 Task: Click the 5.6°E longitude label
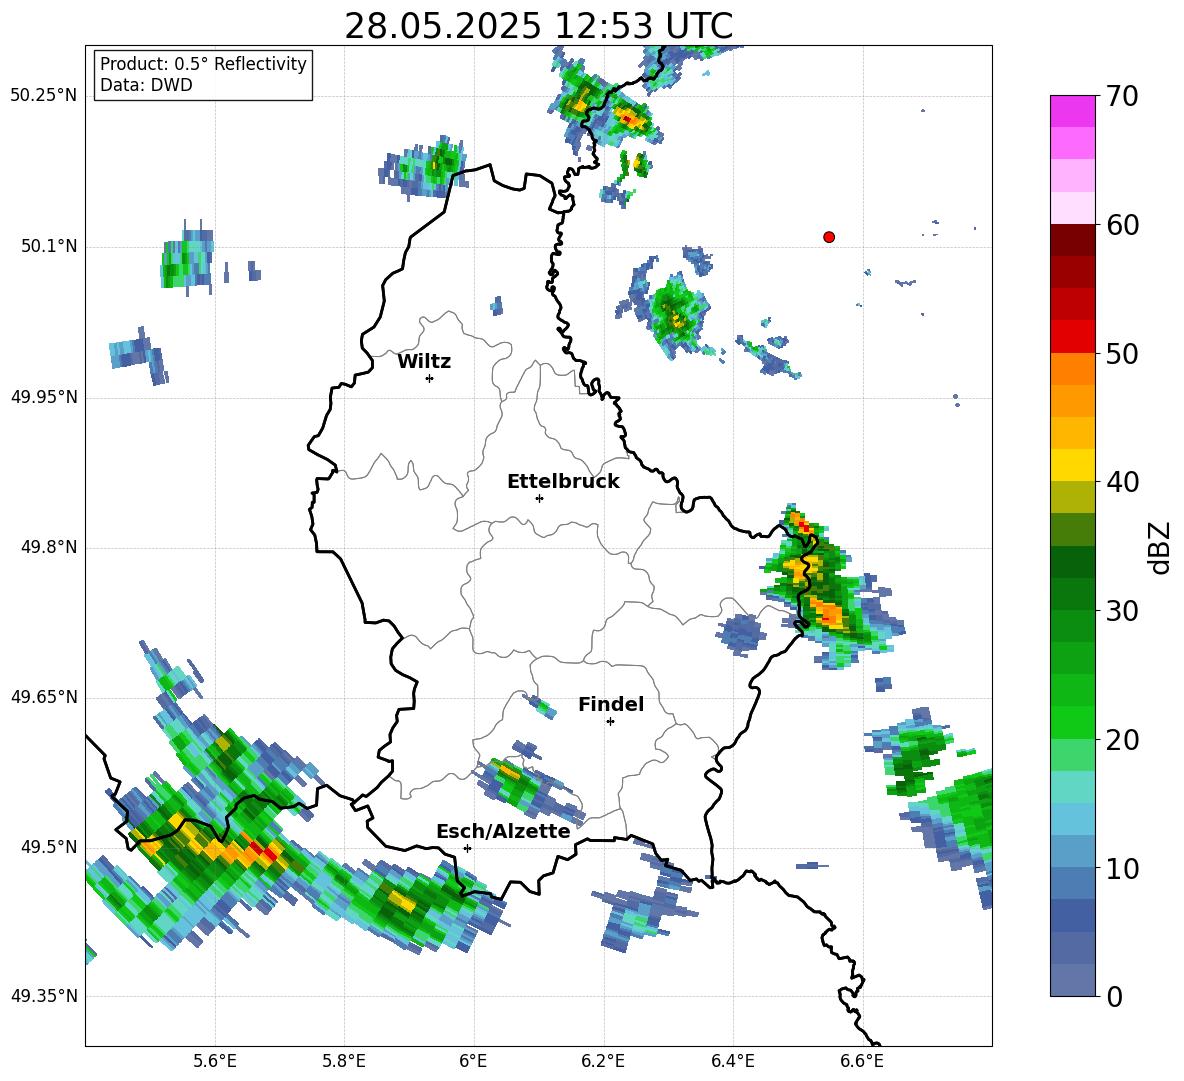point(215,1061)
